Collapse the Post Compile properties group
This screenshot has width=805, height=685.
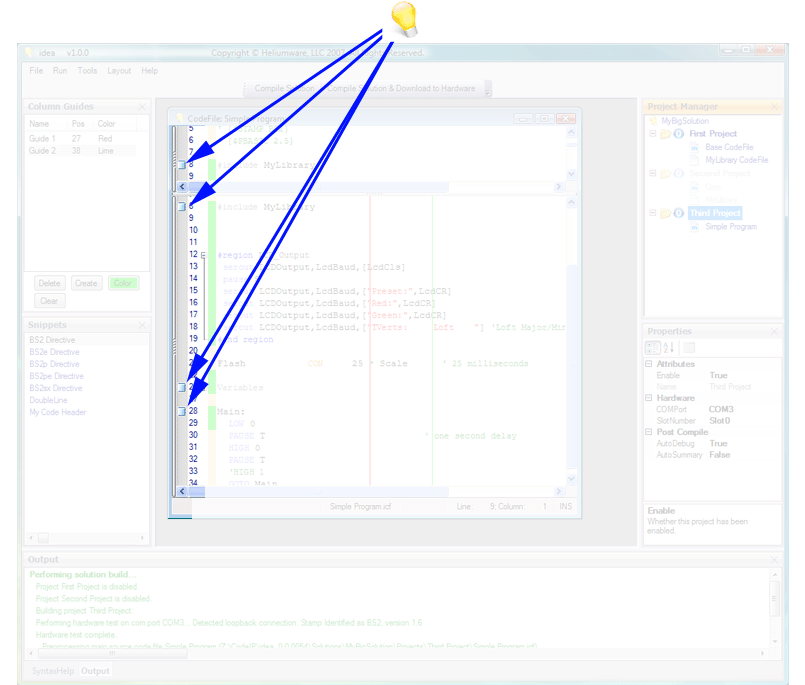point(648,431)
